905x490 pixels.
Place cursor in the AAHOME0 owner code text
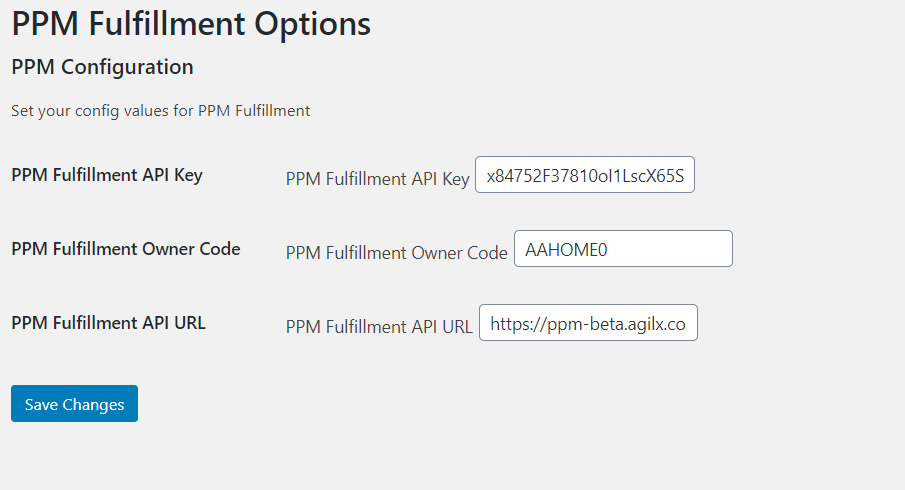pyautogui.click(x=566, y=249)
